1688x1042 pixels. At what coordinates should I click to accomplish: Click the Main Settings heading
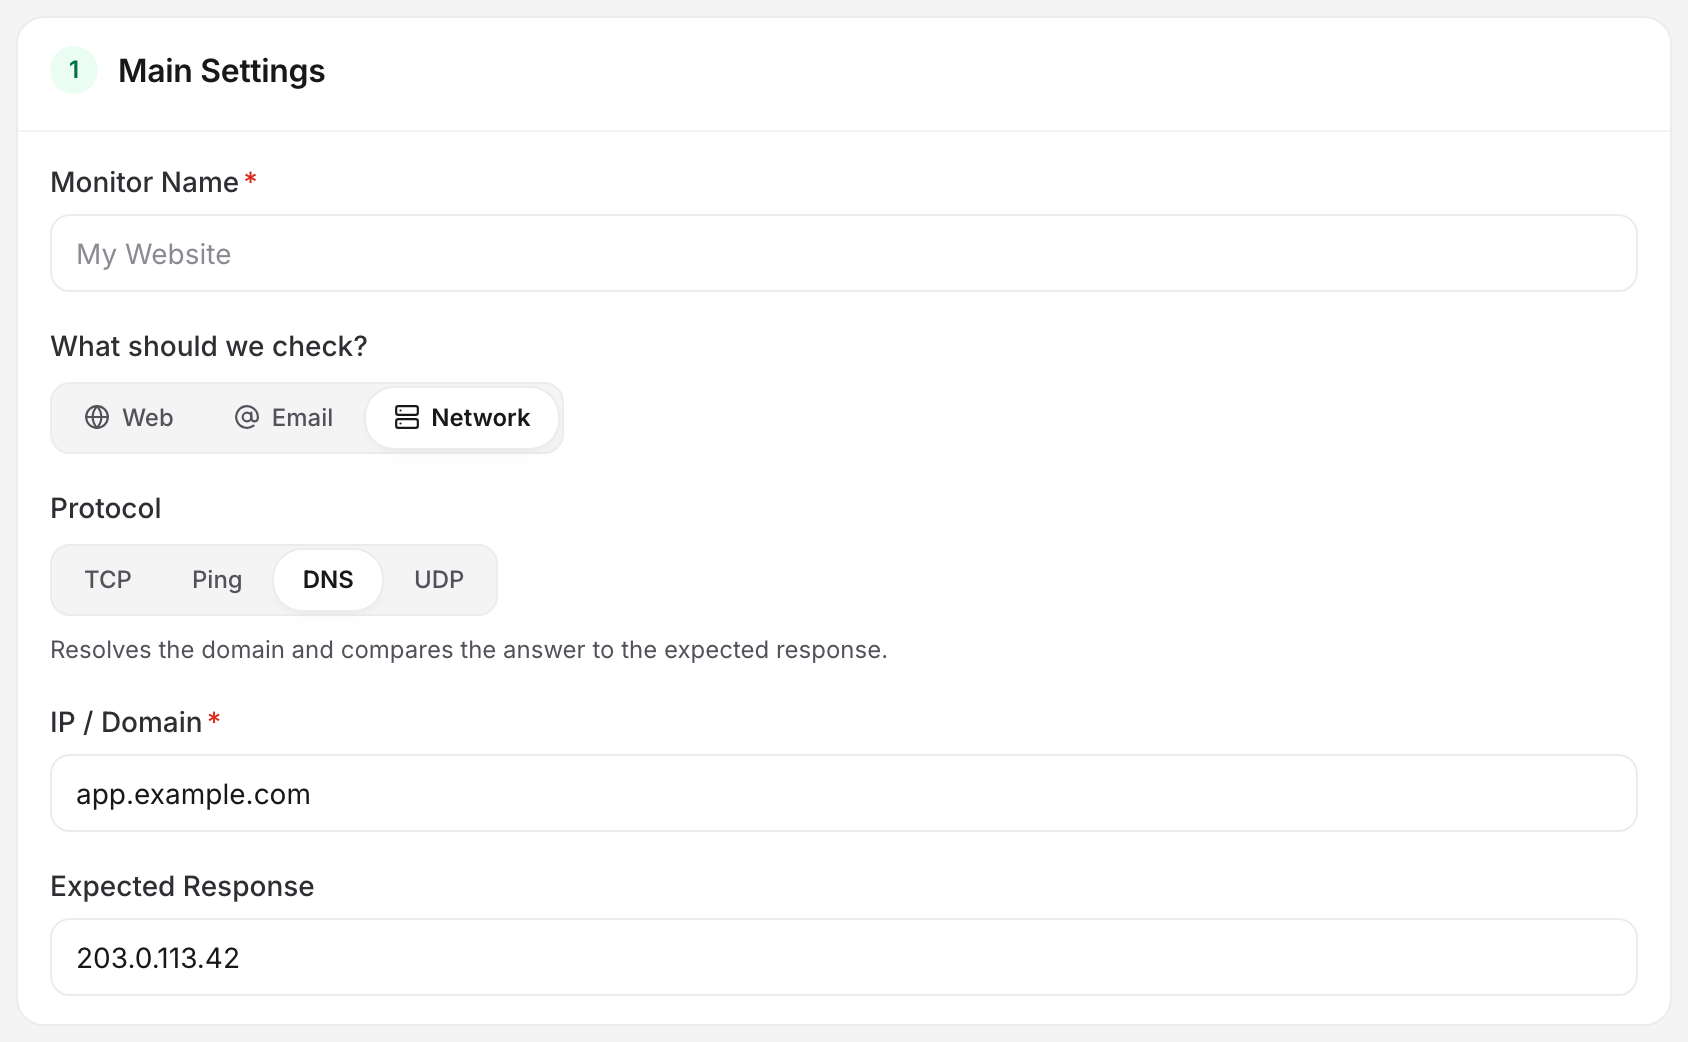coord(222,71)
